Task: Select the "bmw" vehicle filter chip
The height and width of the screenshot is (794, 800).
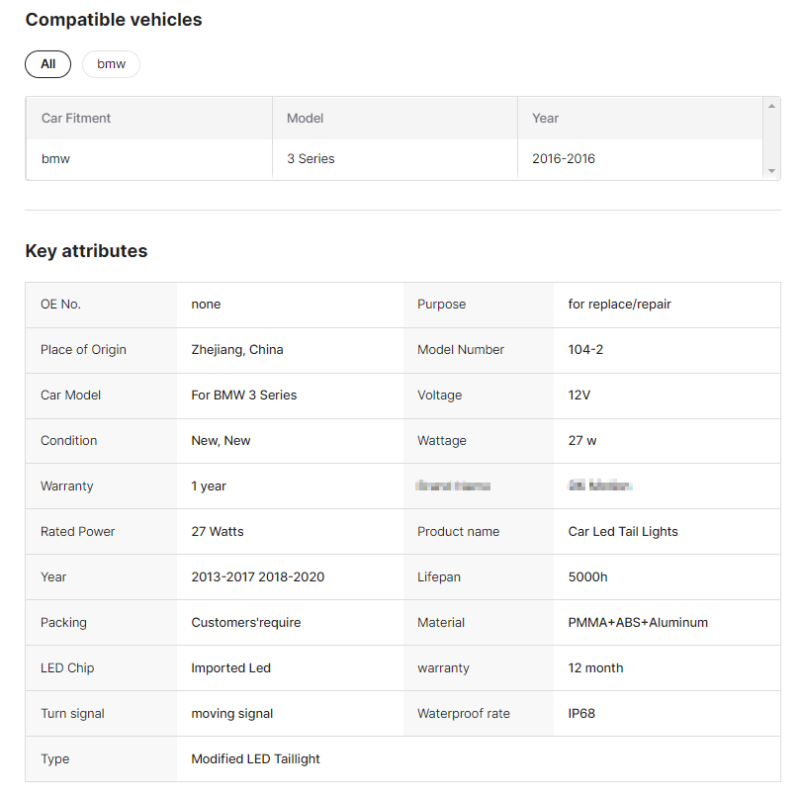Action: pos(111,64)
